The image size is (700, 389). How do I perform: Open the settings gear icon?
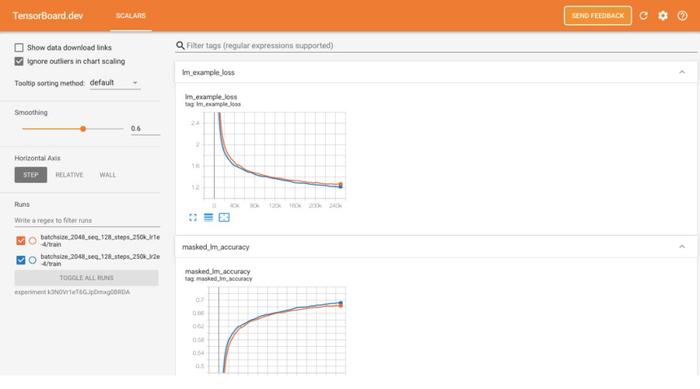point(663,16)
